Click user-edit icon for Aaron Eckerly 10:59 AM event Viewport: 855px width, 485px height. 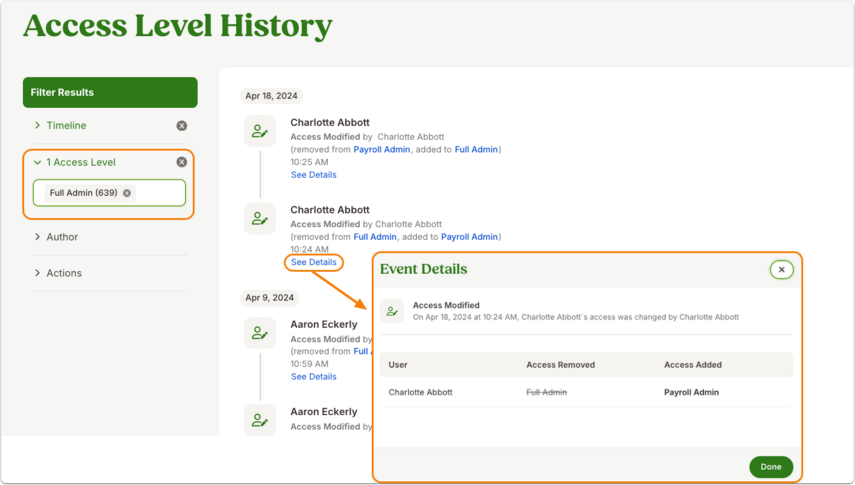pos(260,333)
